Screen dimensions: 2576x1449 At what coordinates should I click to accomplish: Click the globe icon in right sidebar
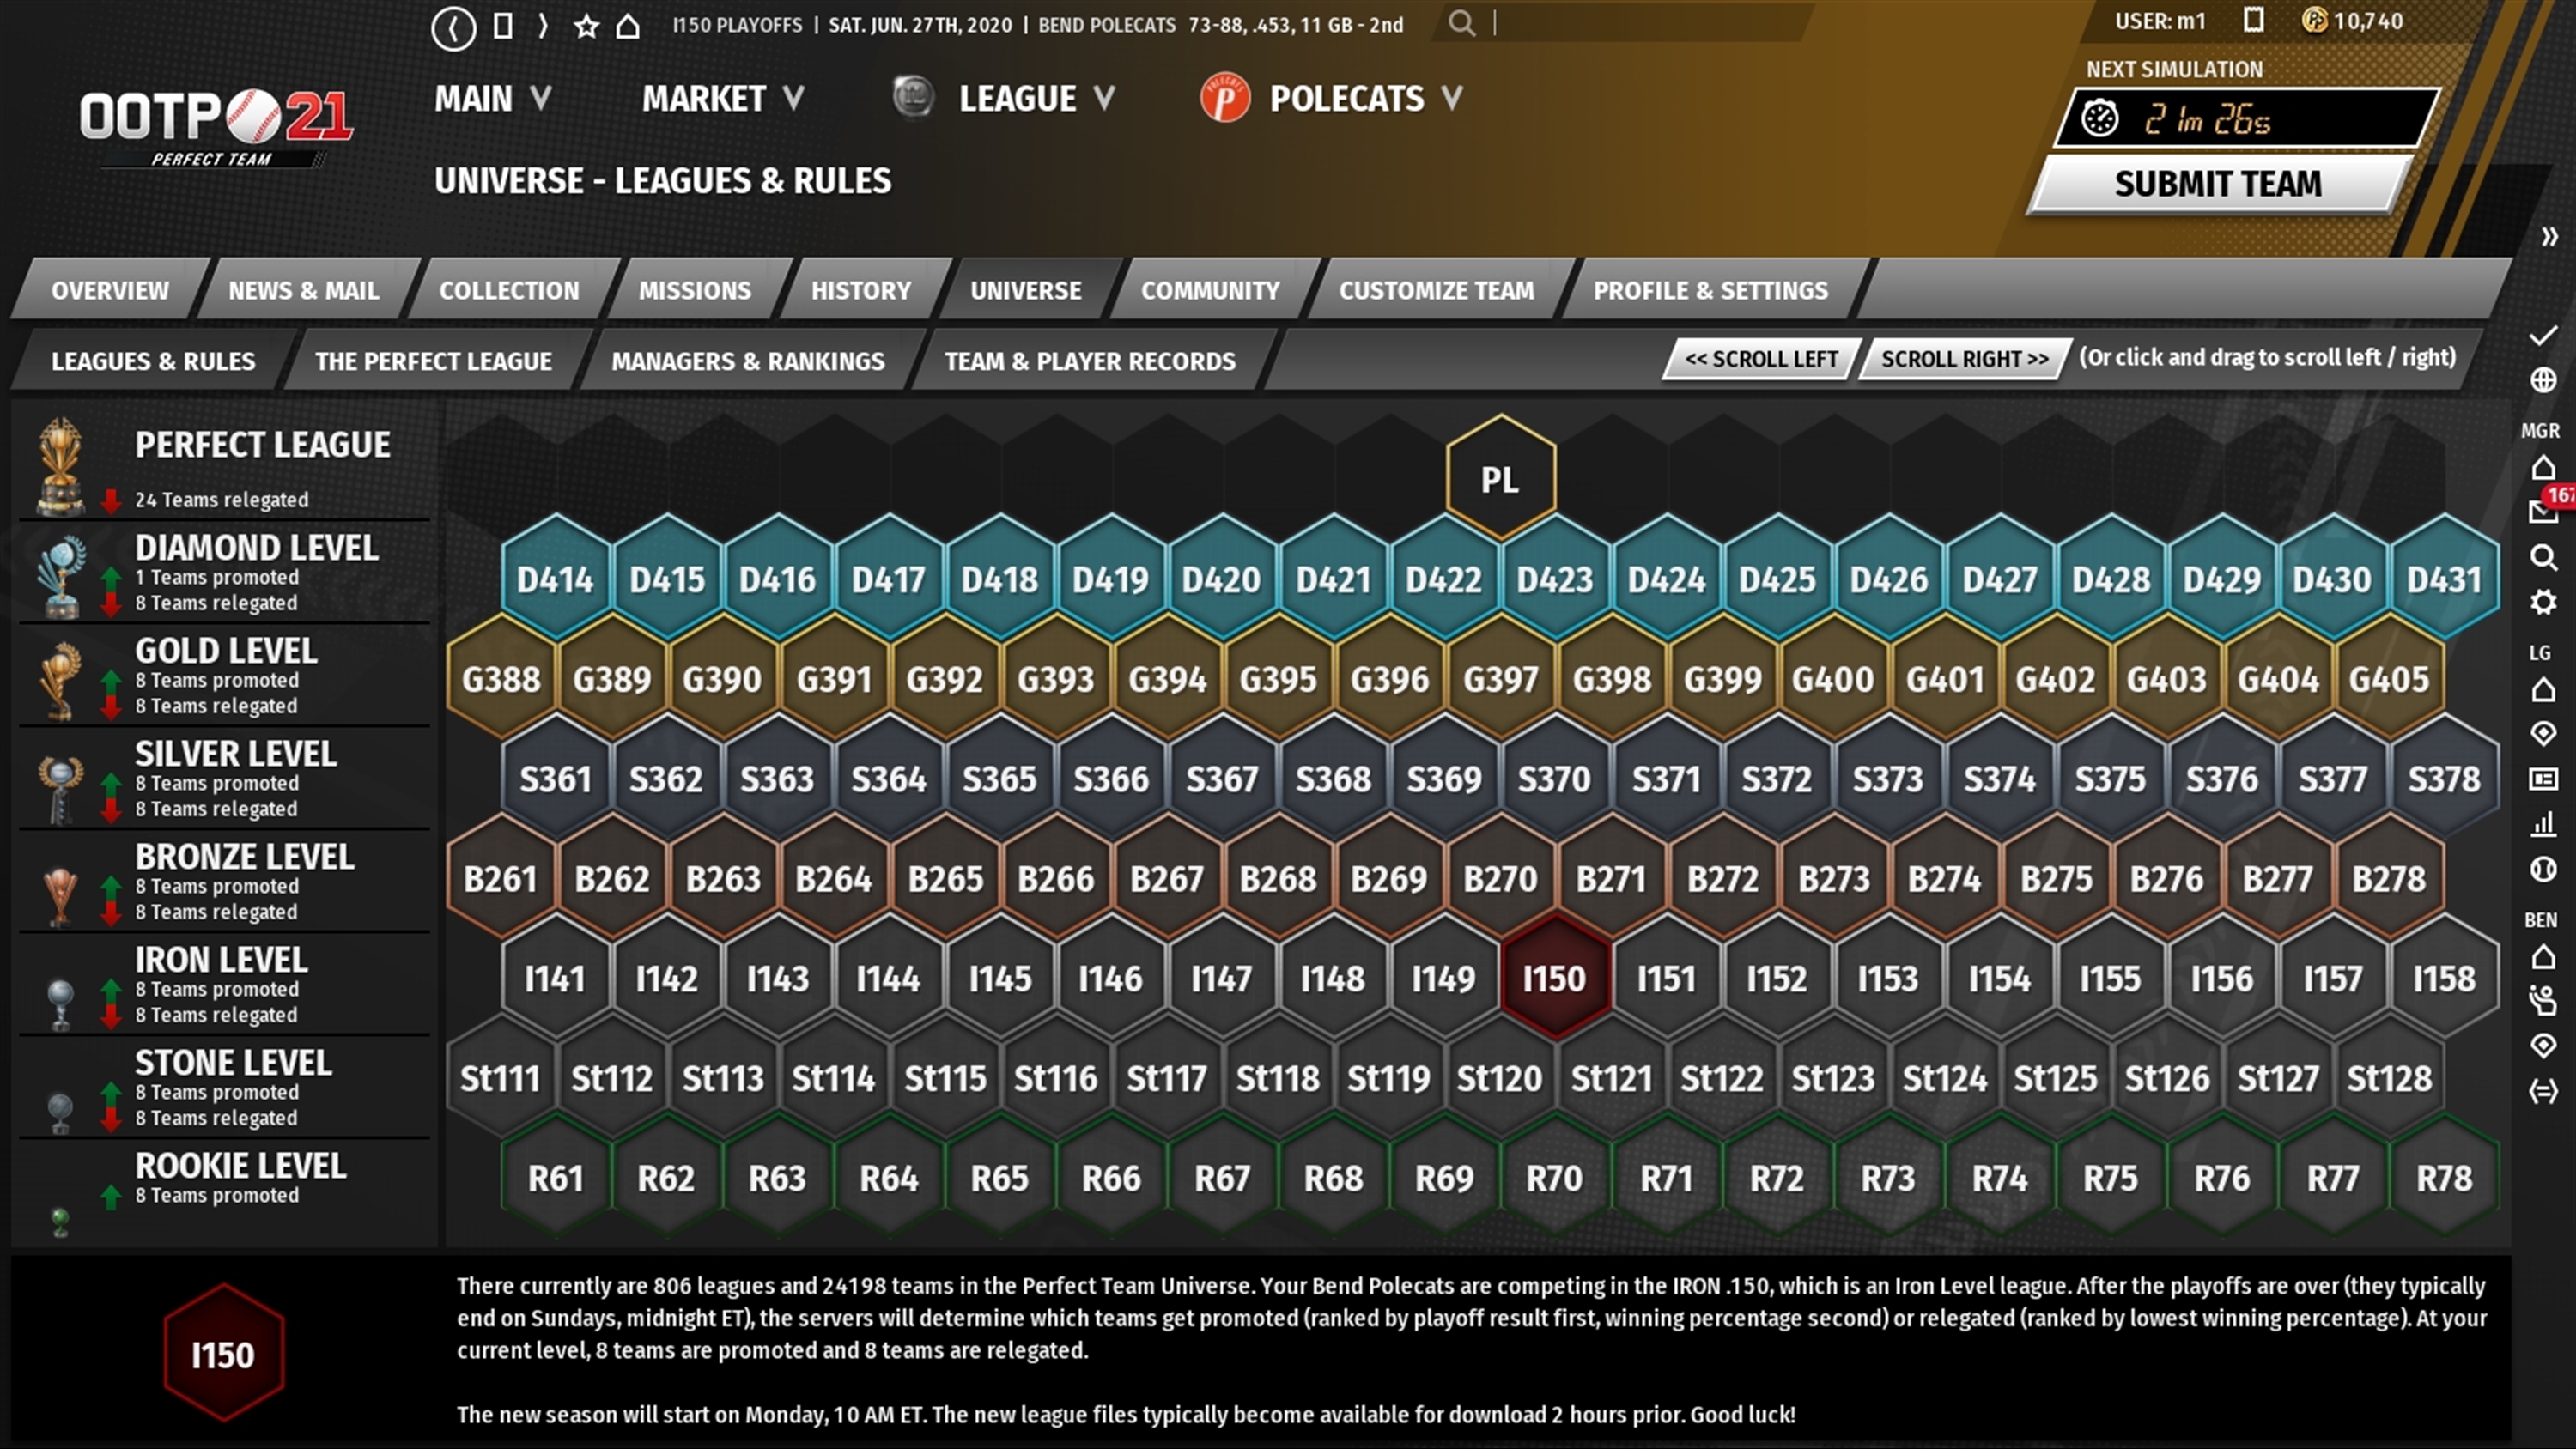(x=2543, y=380)
